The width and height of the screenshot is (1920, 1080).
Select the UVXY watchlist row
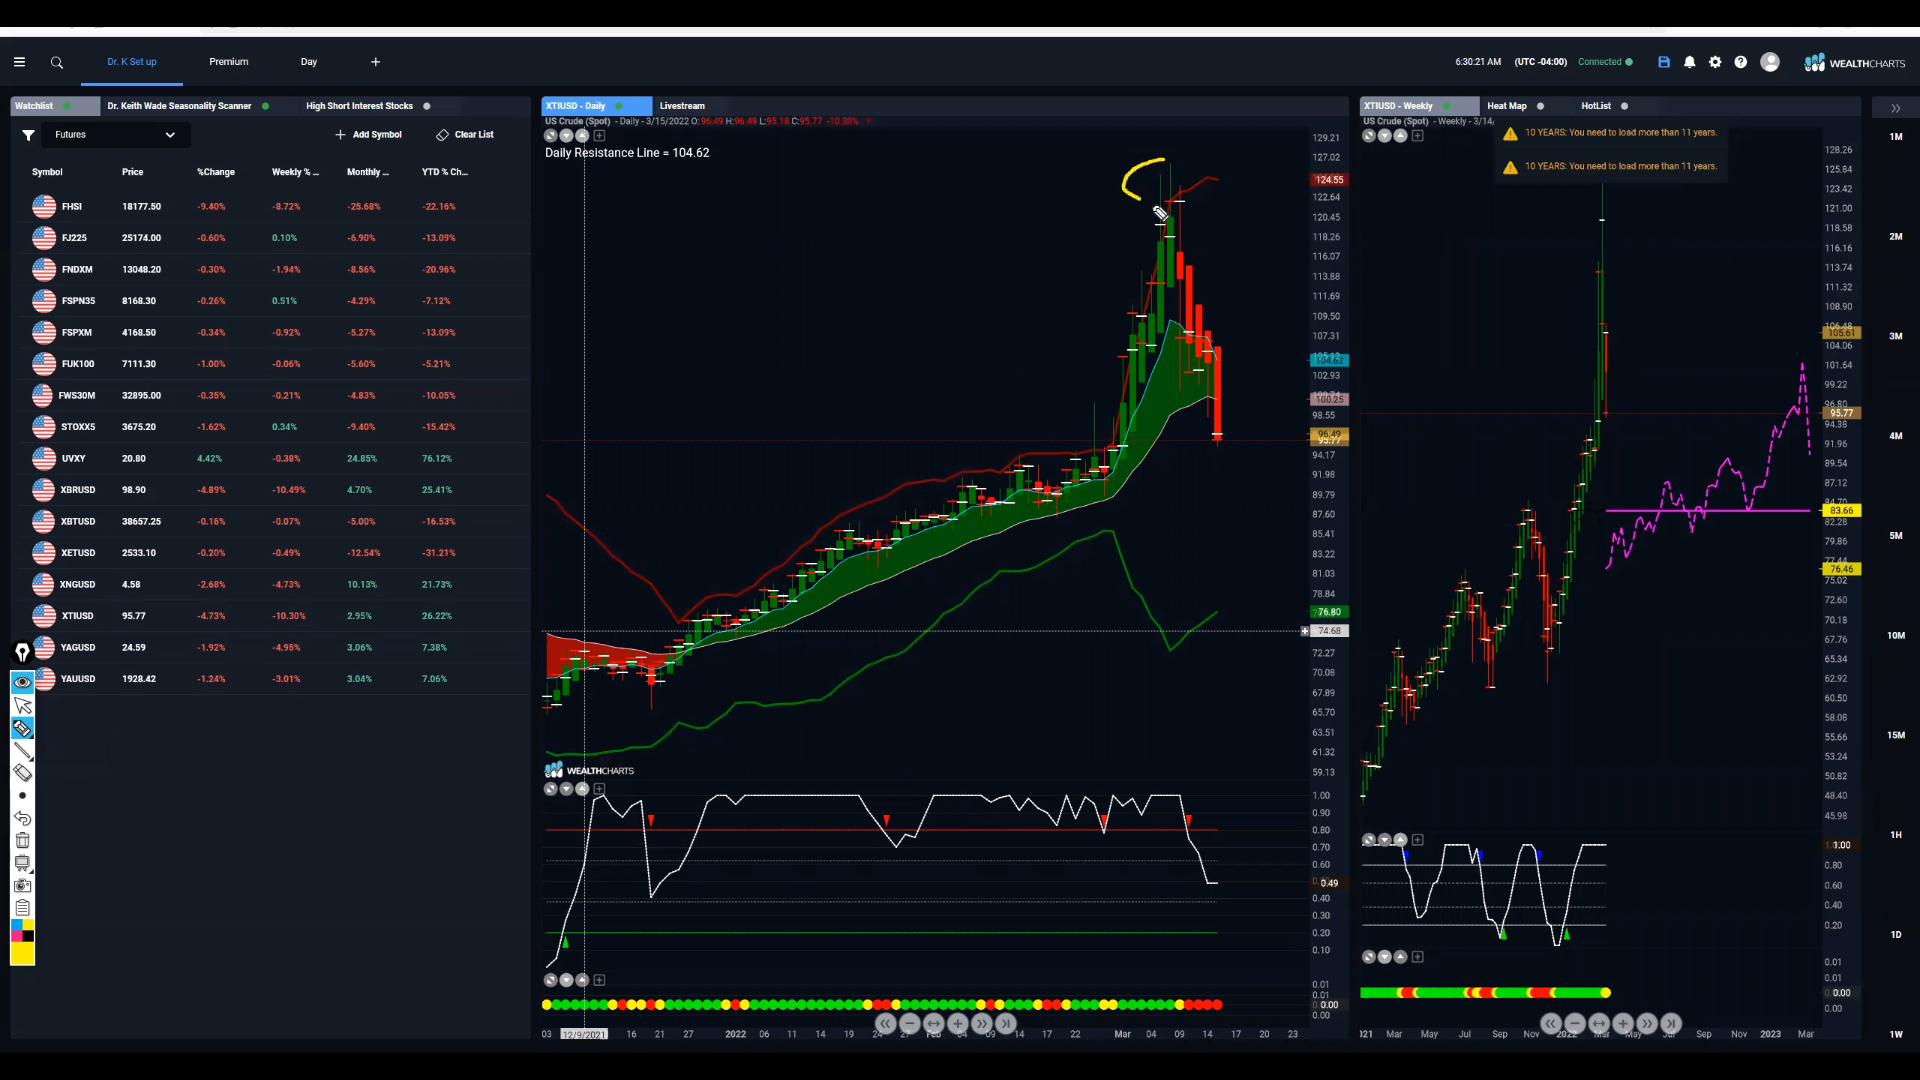[x=273, y=459]
